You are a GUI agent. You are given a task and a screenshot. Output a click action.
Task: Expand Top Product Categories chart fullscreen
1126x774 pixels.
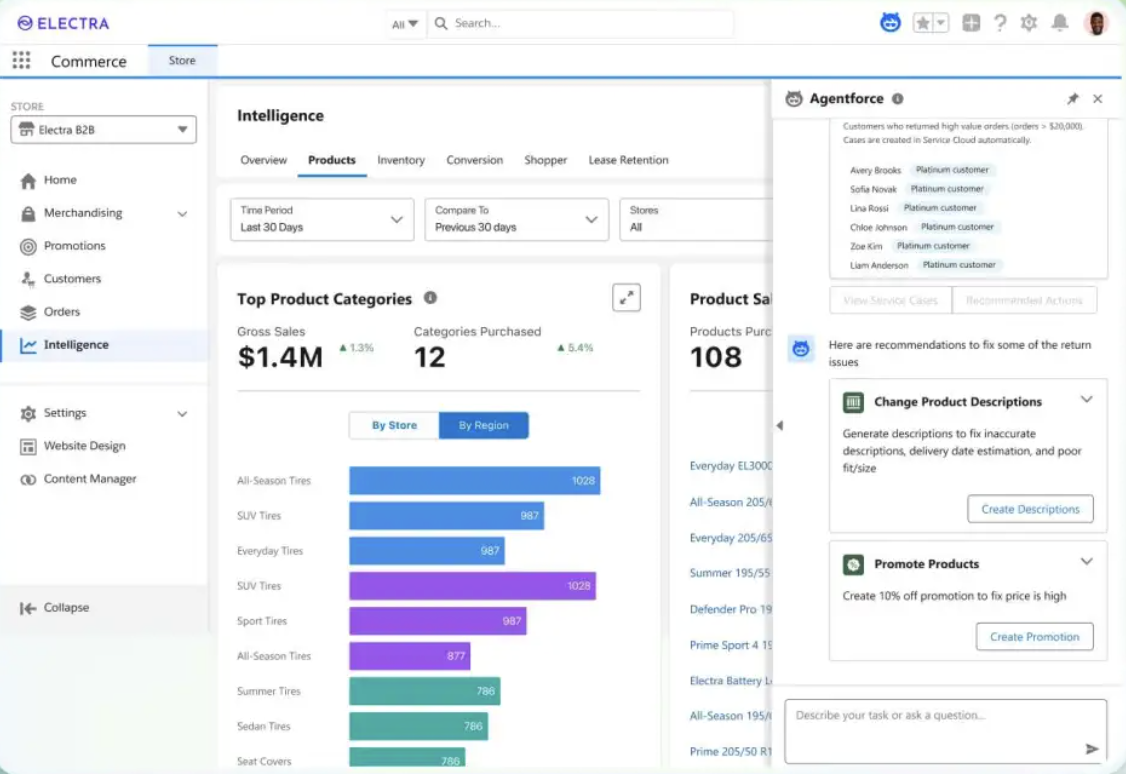coord(626,297)
